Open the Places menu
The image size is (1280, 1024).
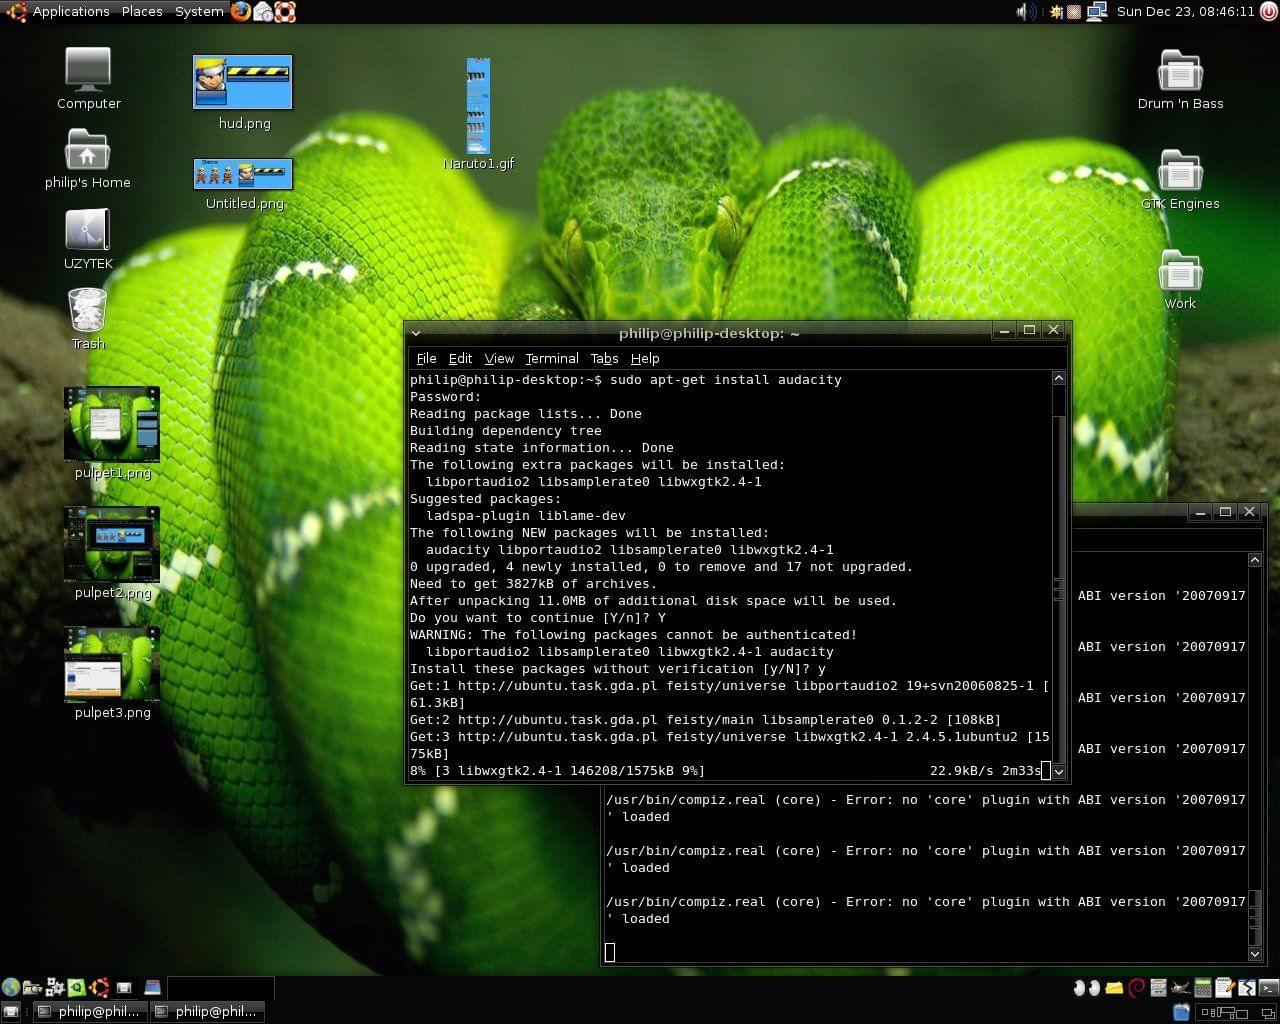(x=142, y=11)
